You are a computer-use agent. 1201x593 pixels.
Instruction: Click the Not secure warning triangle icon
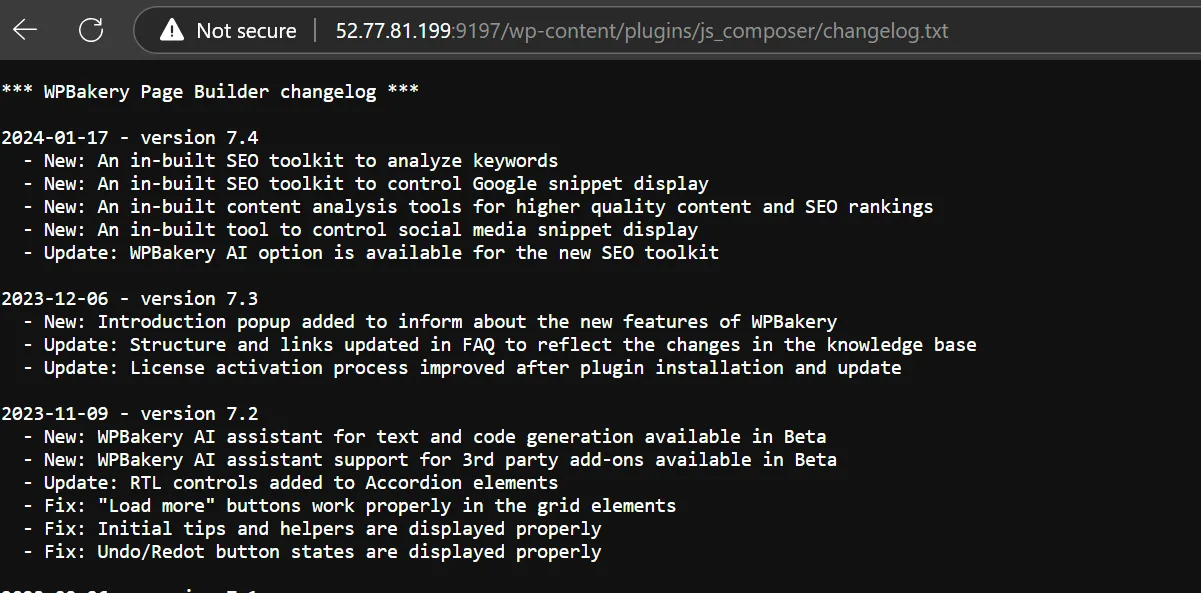[172, 31]
